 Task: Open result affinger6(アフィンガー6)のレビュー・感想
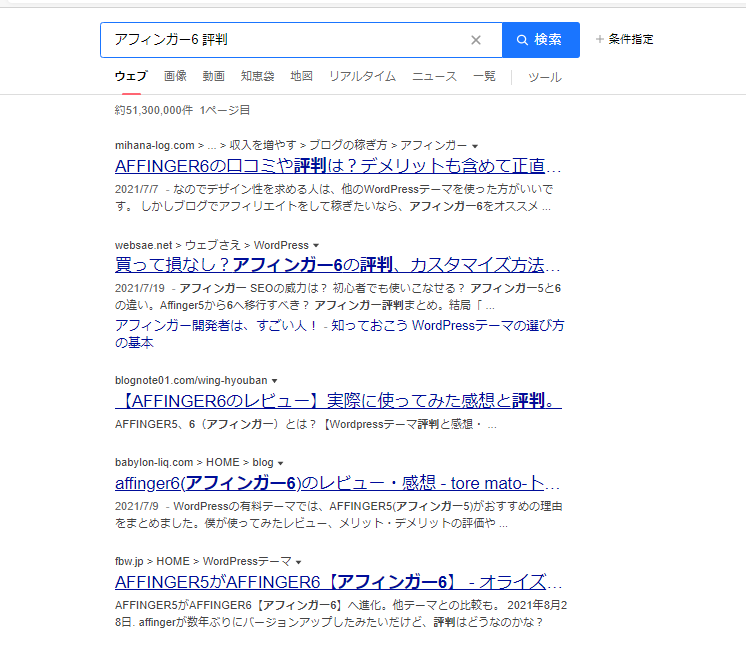point(337,483)
